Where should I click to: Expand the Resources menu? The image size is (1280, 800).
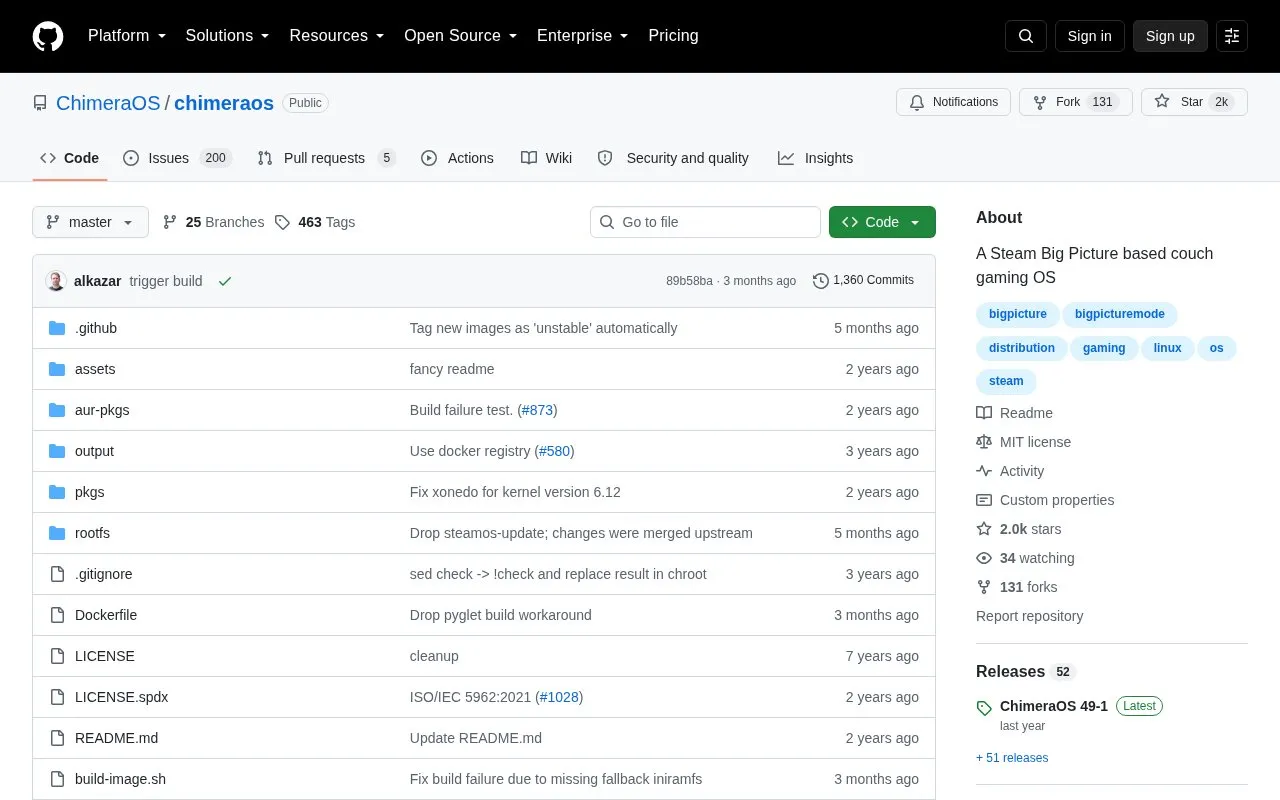tap(336, 36)
